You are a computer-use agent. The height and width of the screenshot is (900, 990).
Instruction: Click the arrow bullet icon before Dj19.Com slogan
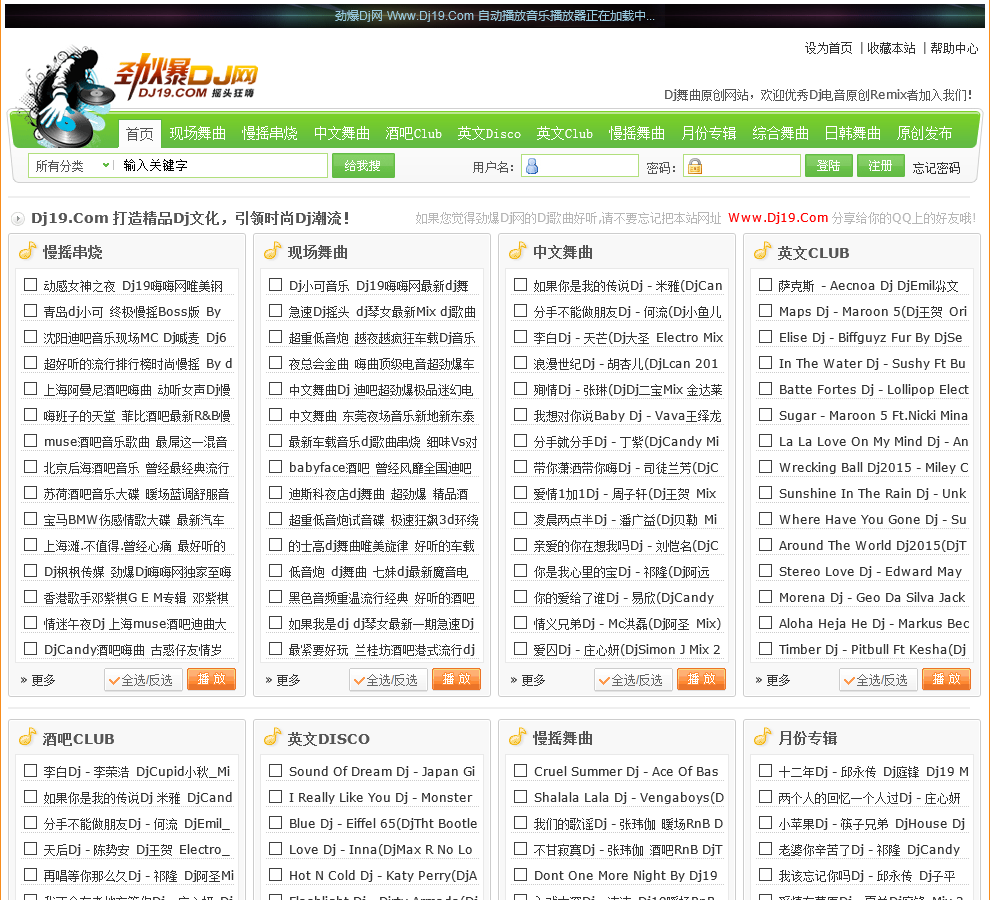tap(18, 219)
